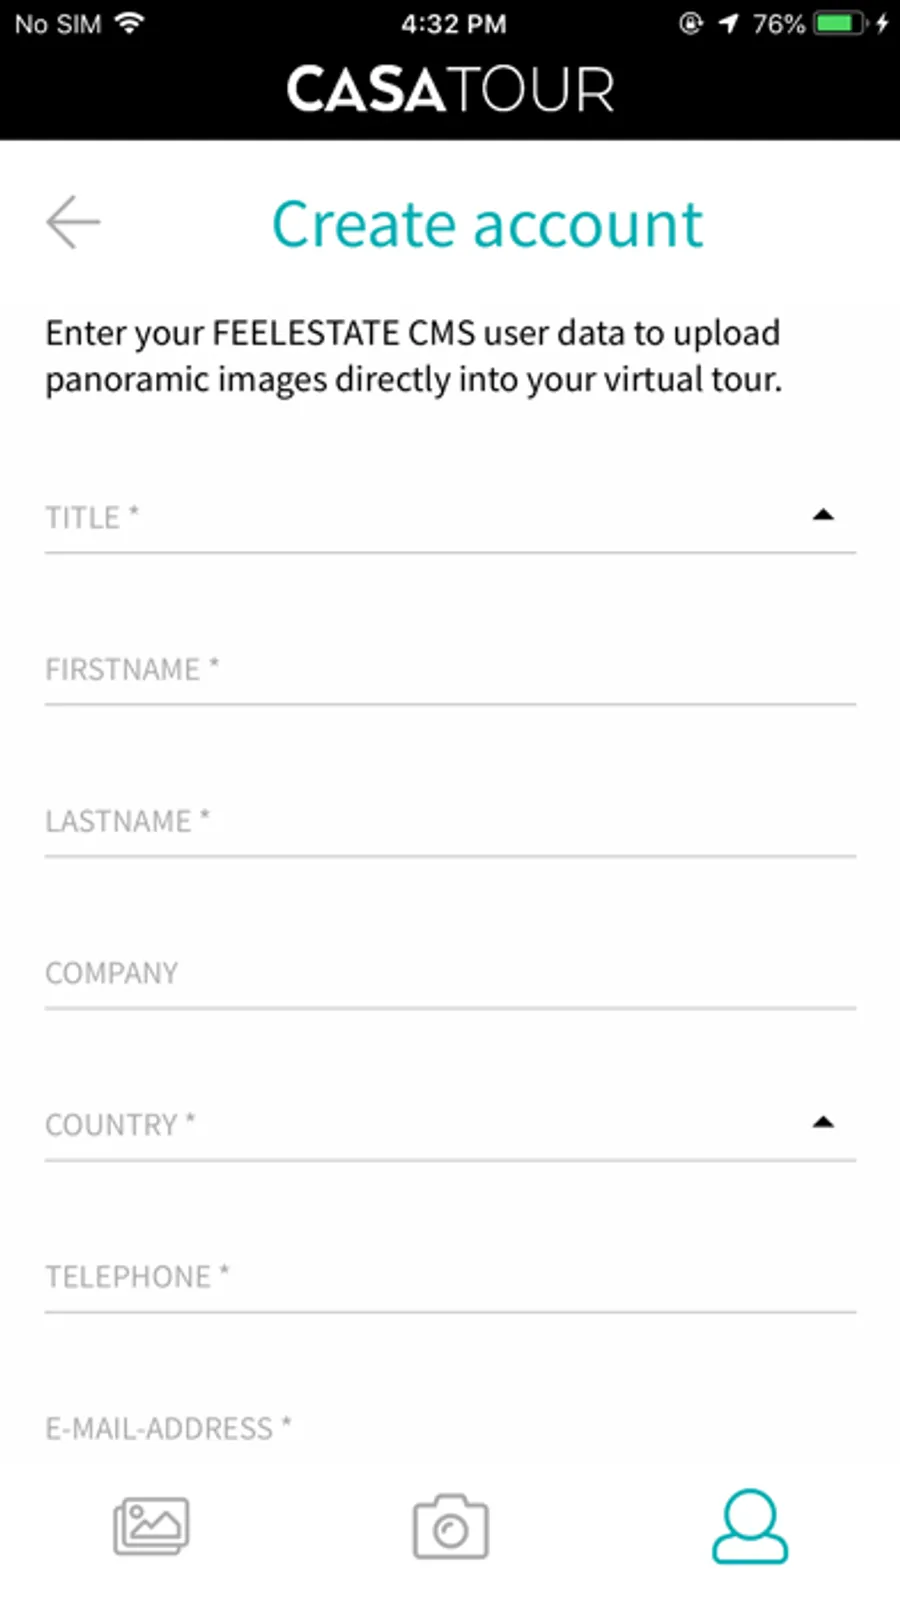Viewport: 900px width, 1598px height.
Task: Expand the Title dropdown arrow
Action: point(823,516)
